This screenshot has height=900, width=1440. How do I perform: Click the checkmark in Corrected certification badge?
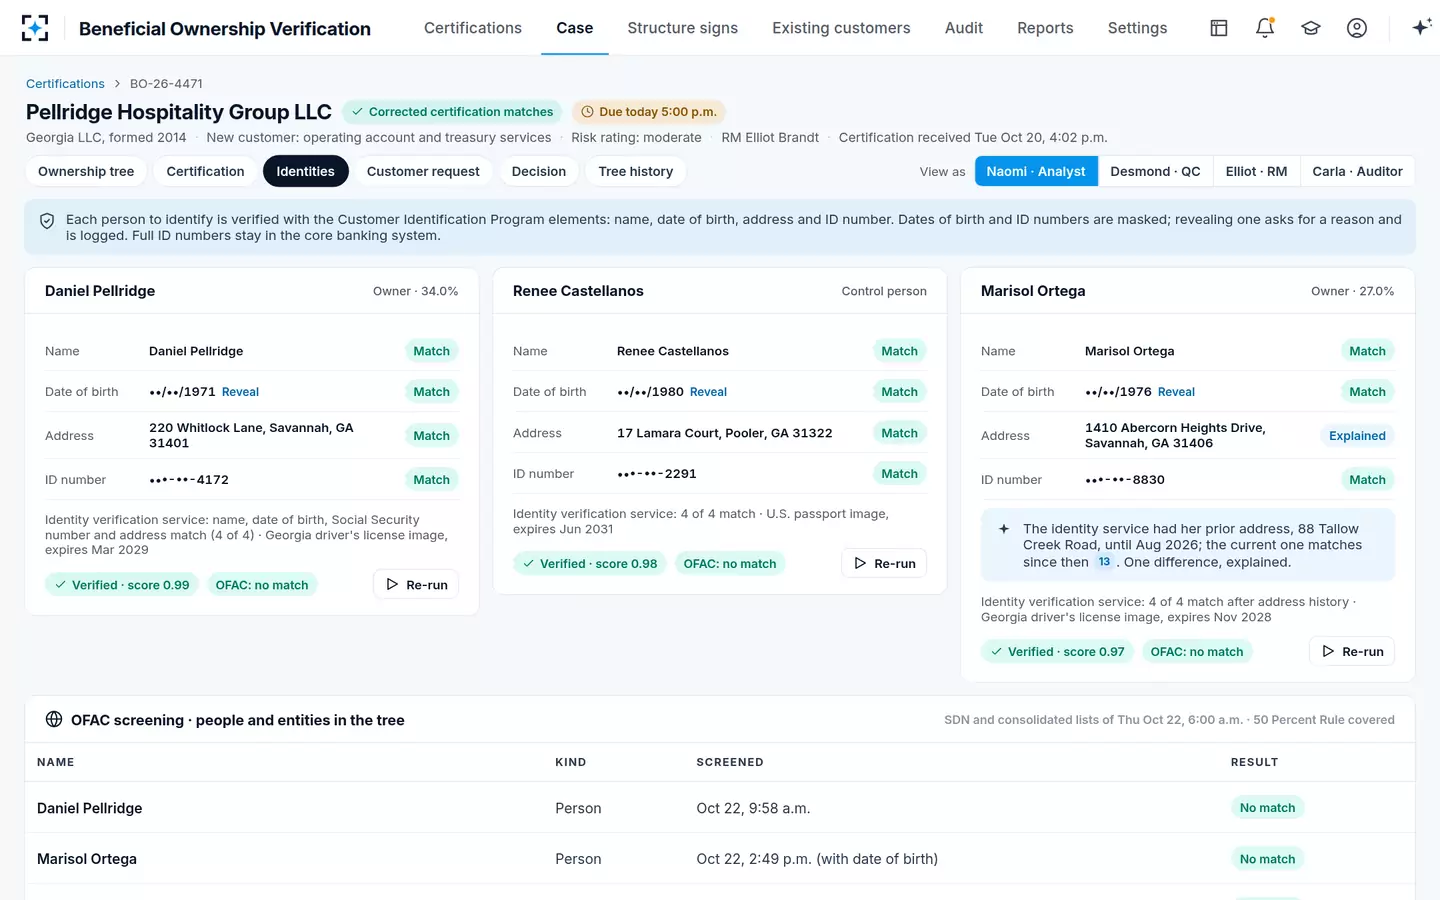tap(357, 112)
